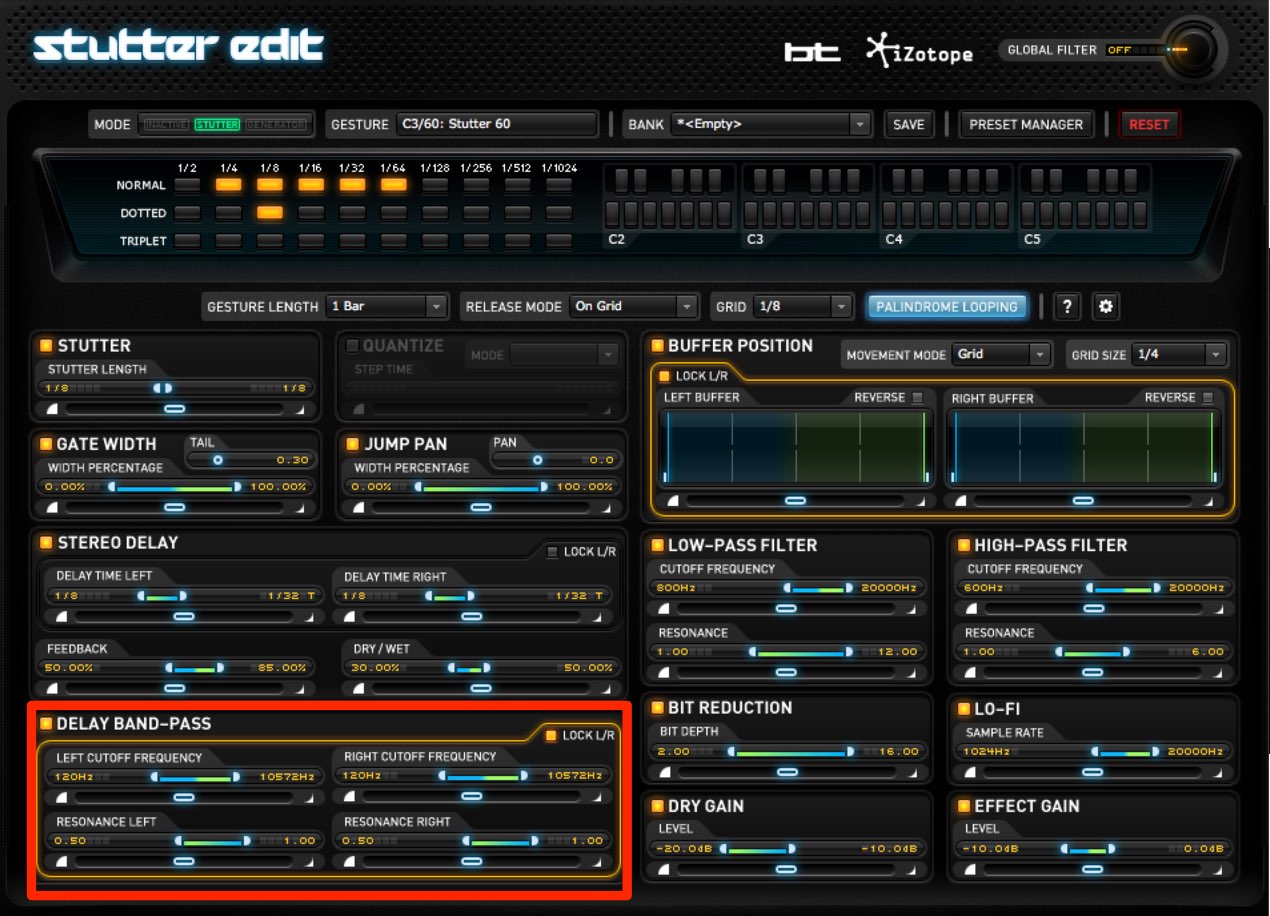Toggle the Normal 1/1024 stutter value
This screenshot has height=916, width=1270.
[559, 184]
